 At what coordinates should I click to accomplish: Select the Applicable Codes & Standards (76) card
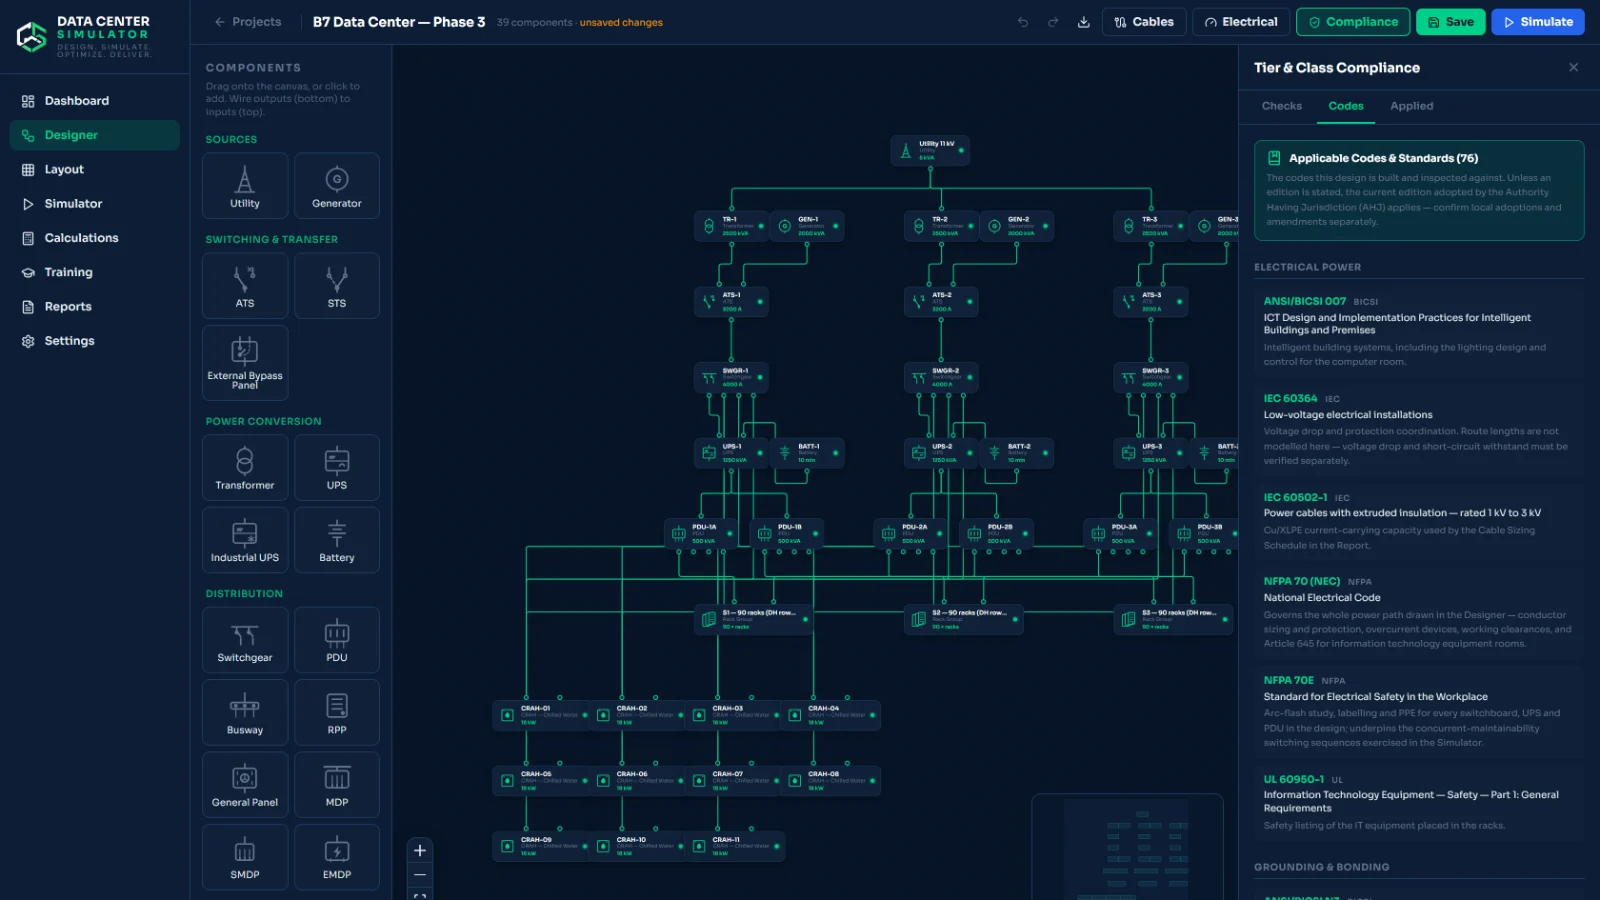tap(1419, 190)
